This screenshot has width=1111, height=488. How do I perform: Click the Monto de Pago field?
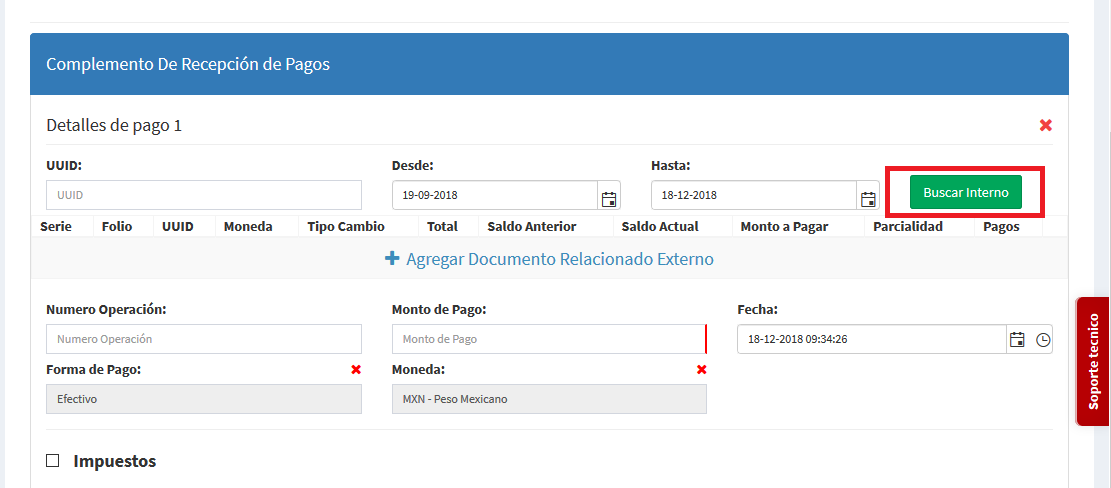pyautogui.click(x=548, y=339)
